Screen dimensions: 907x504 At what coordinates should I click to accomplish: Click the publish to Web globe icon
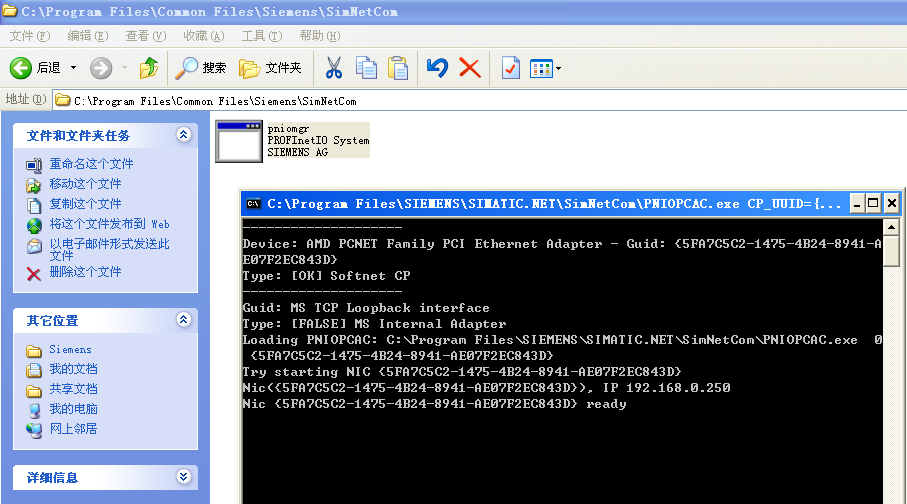(x=34, y=225)
